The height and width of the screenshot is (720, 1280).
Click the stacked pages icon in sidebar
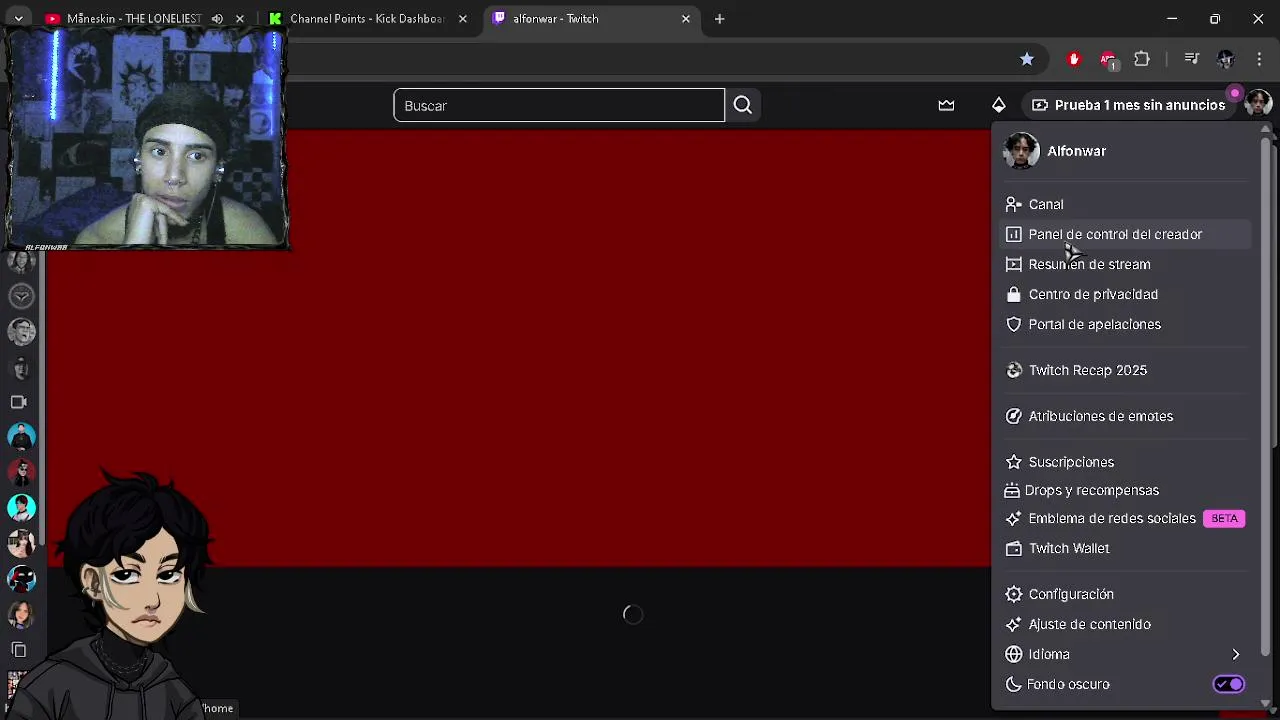click(19, 650)
